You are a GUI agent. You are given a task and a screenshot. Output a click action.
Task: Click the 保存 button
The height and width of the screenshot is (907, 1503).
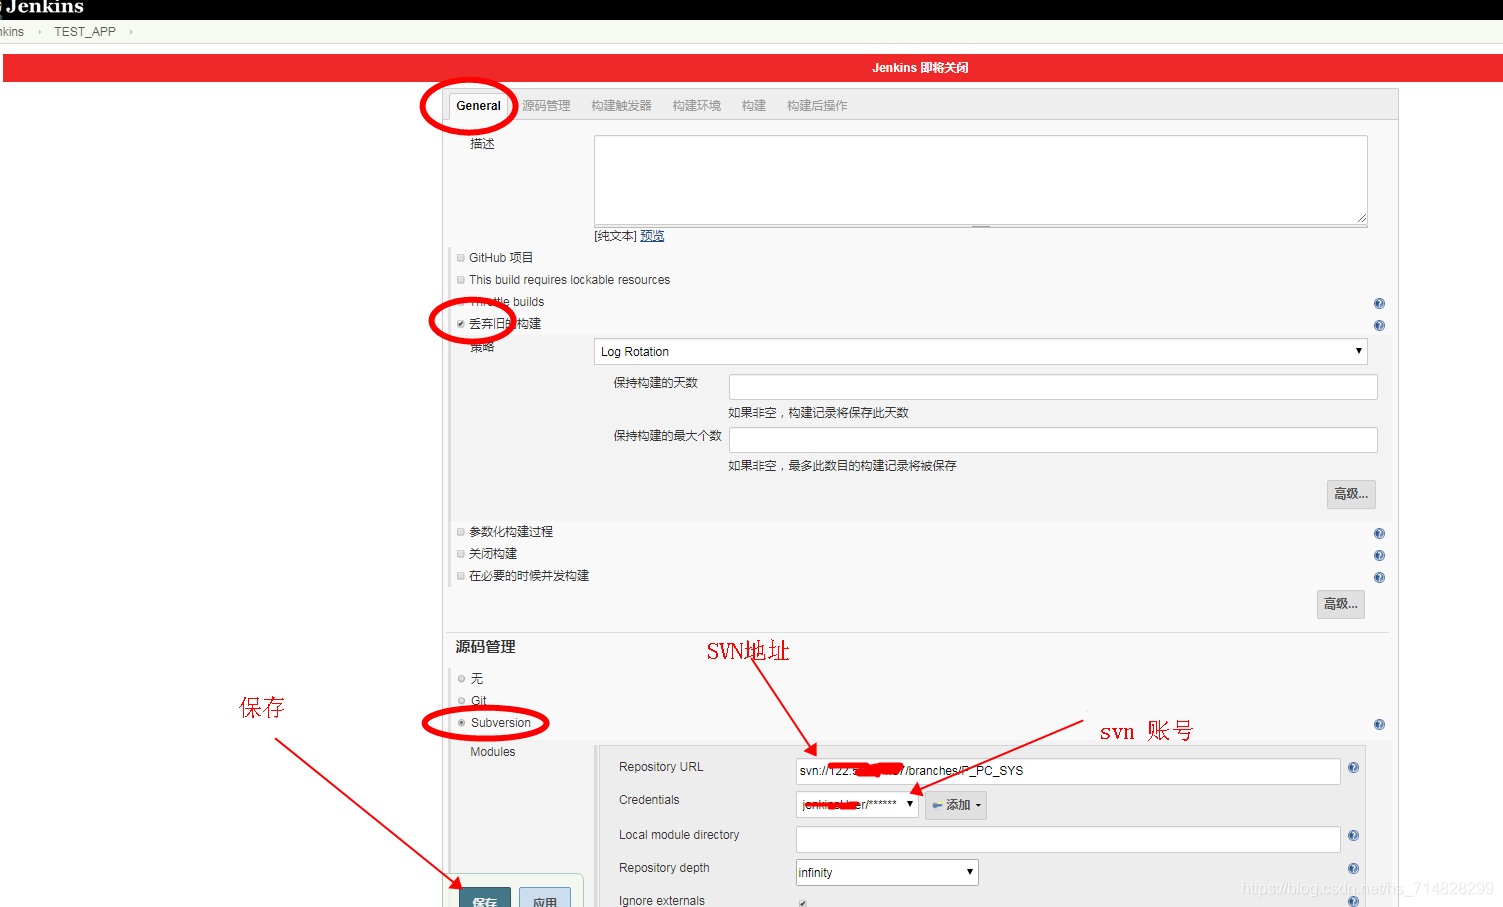point(485,899)
